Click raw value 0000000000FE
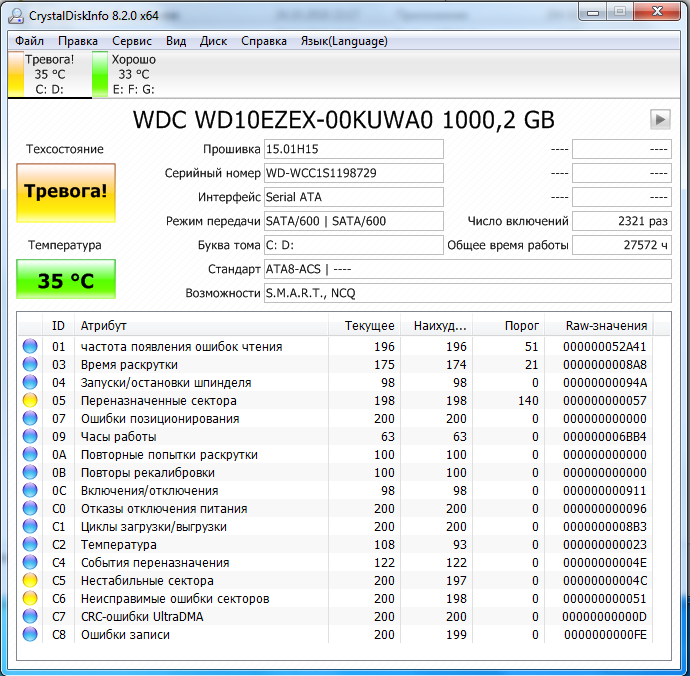Image resolution: width=690 pixels, height=676 pixels. [605, 635]
